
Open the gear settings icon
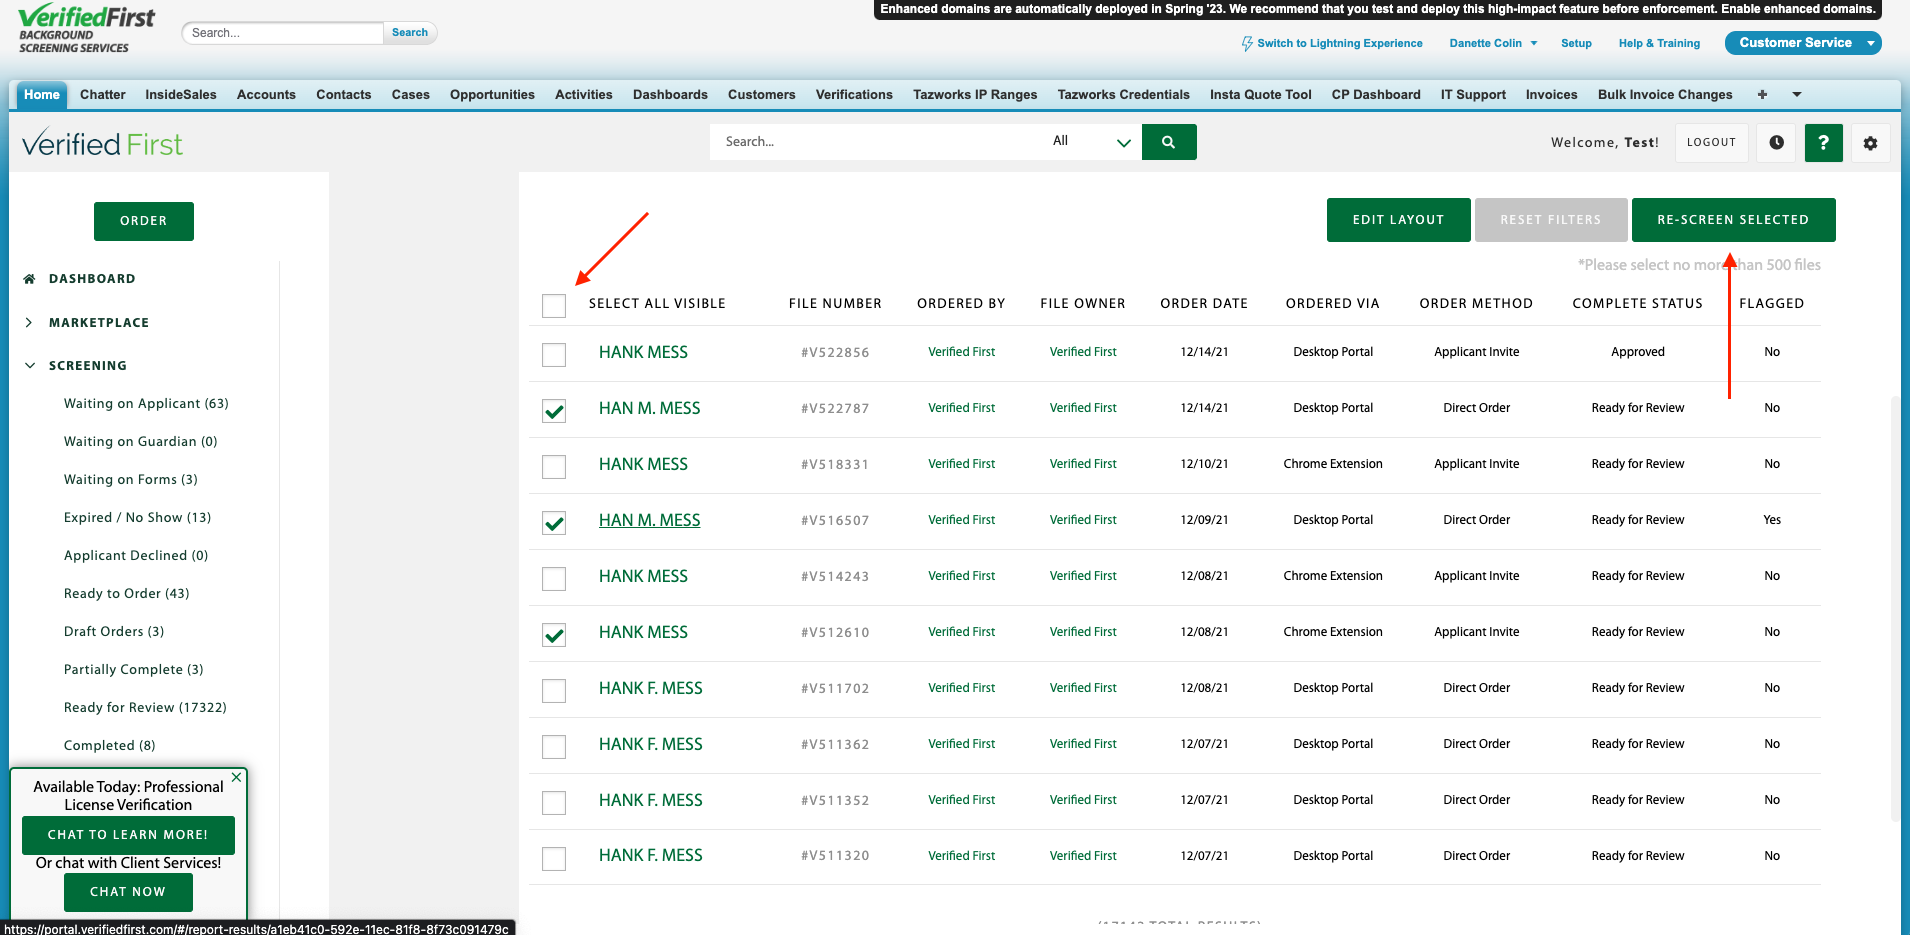1870,143
